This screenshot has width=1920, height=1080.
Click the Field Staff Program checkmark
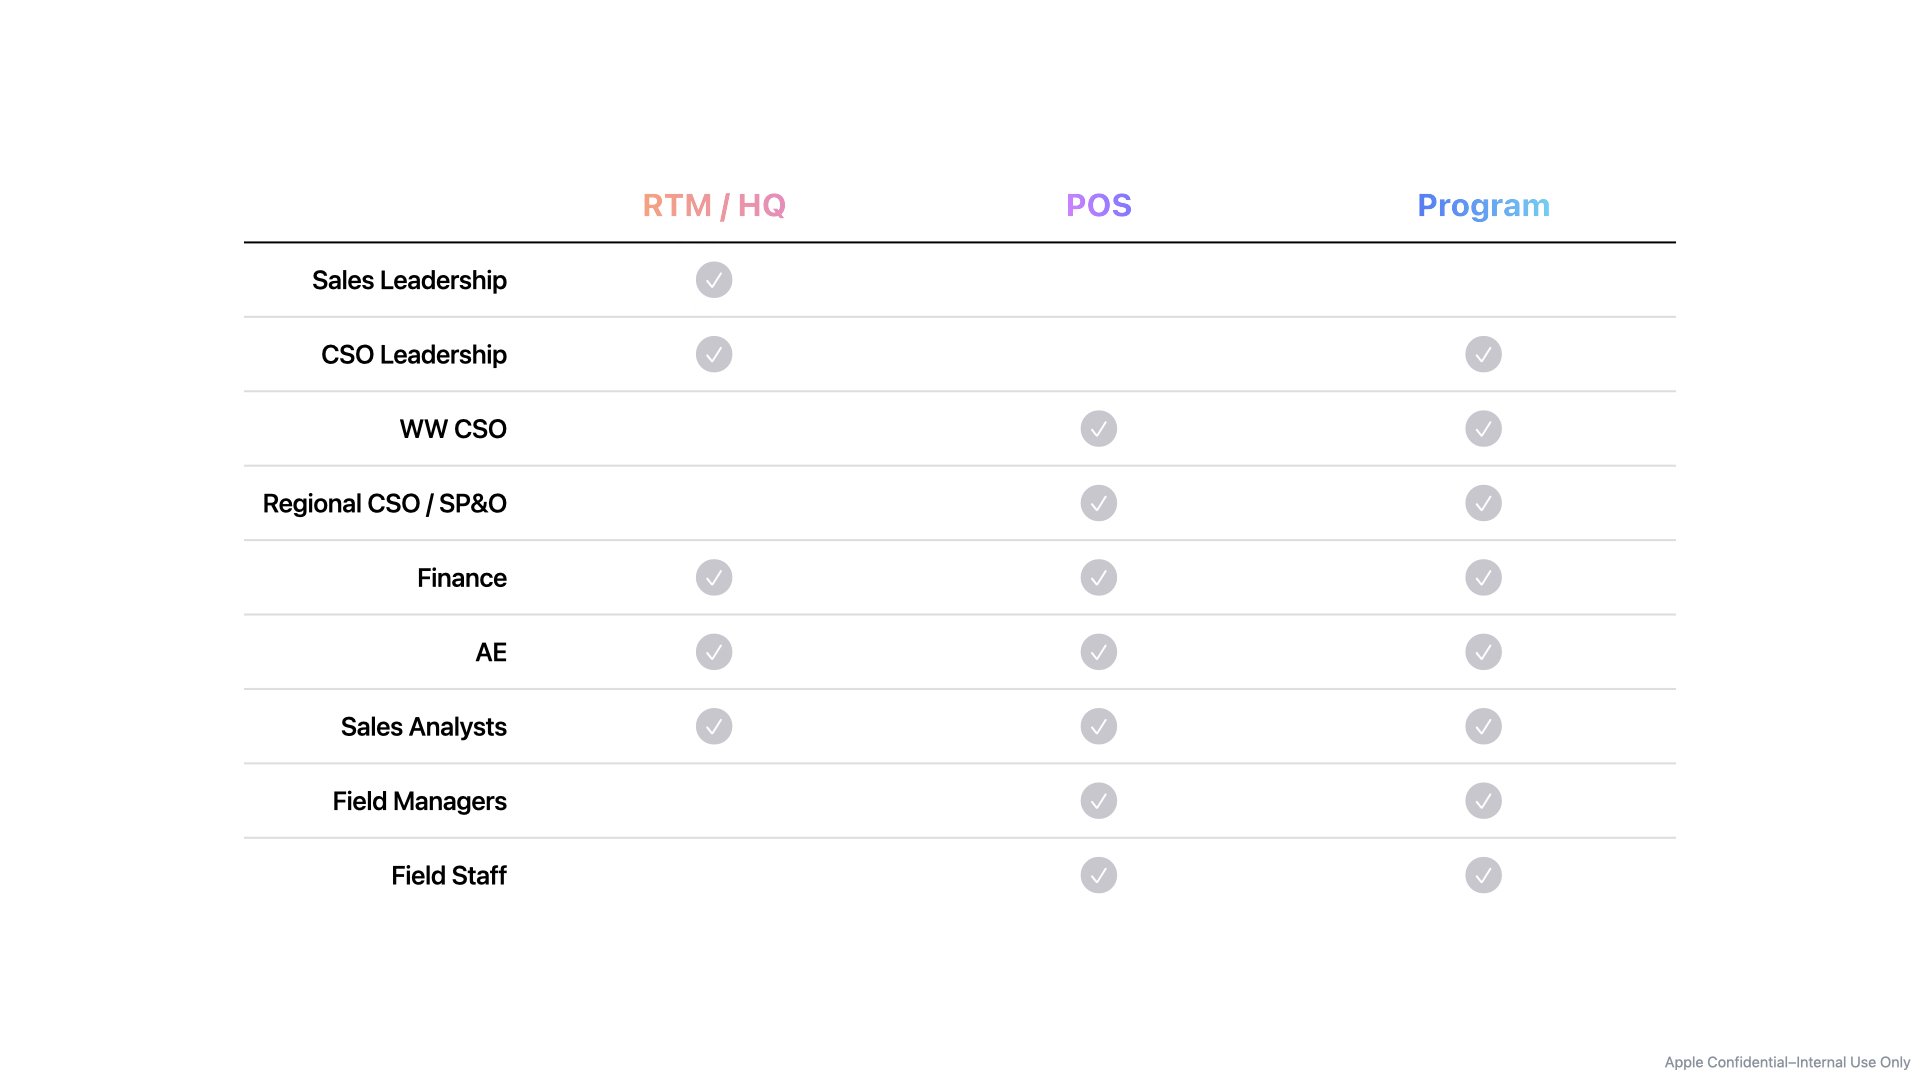coord(1483,875)
